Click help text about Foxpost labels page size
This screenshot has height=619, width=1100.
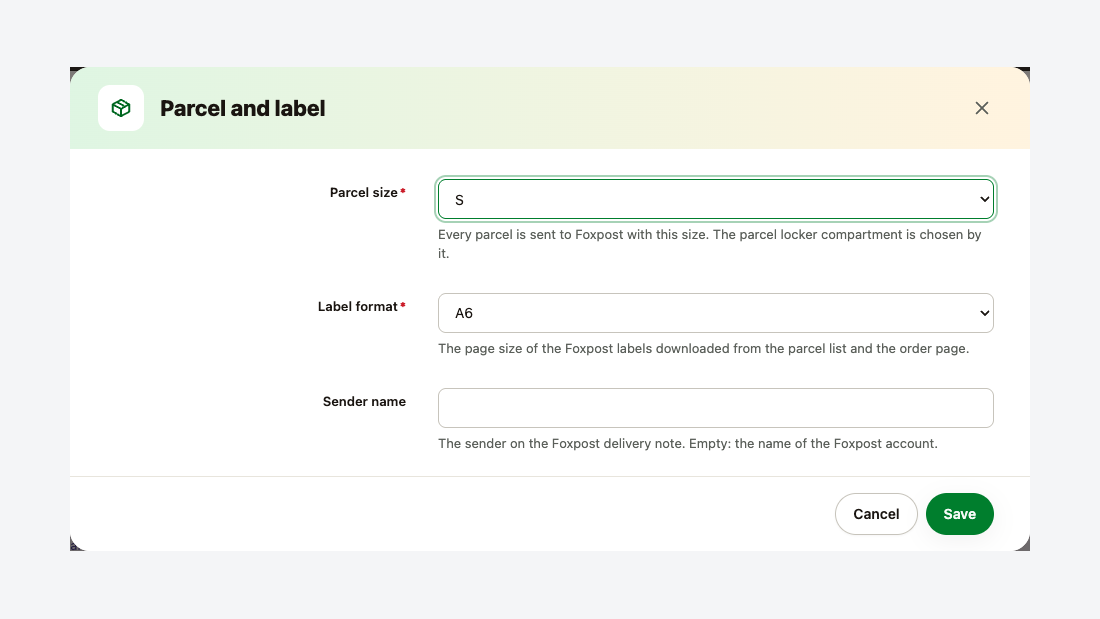coord(704,349)
